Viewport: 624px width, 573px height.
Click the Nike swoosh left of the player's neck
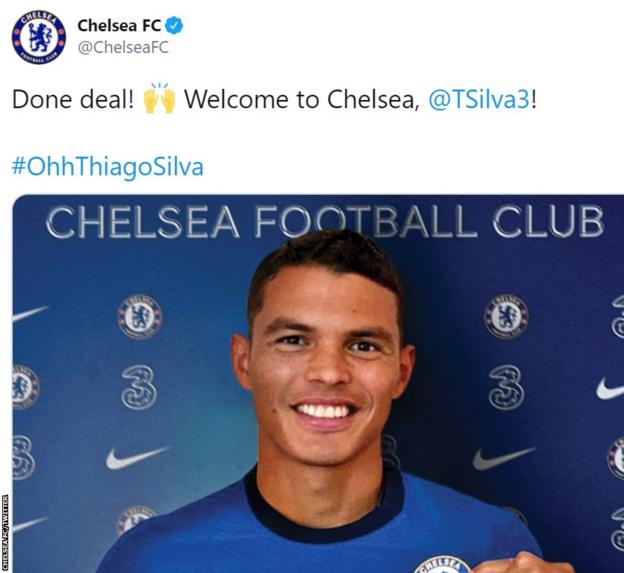pos(137,458)
